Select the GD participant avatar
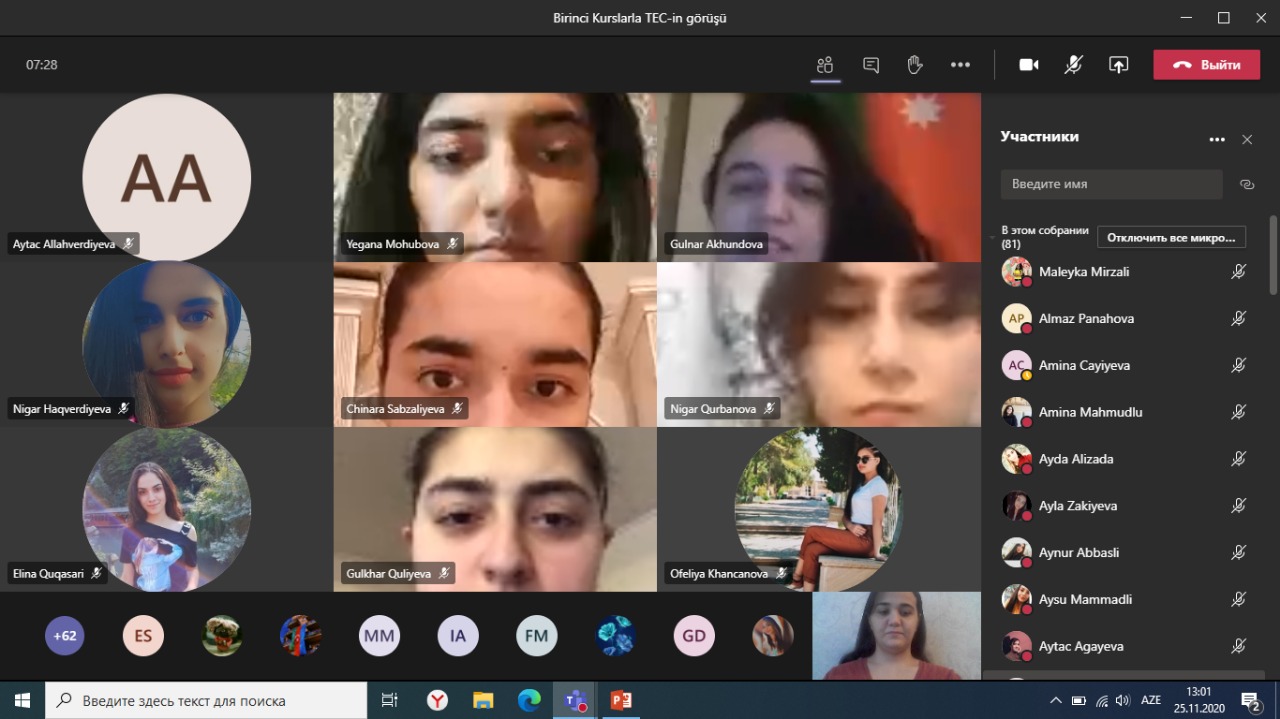The height and width of the screenshot is (719, 1280). [694, 635]
